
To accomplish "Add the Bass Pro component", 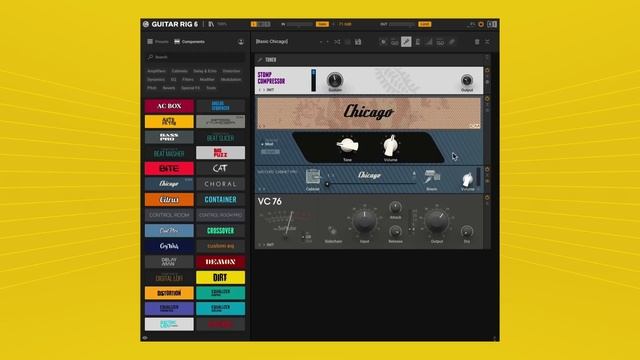I will click(169, 137).
